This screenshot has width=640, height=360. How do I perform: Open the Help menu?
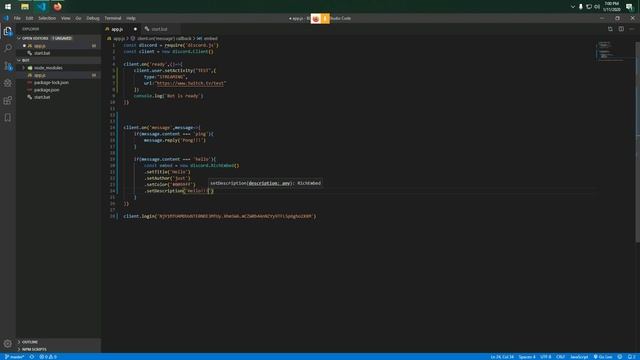131,18
